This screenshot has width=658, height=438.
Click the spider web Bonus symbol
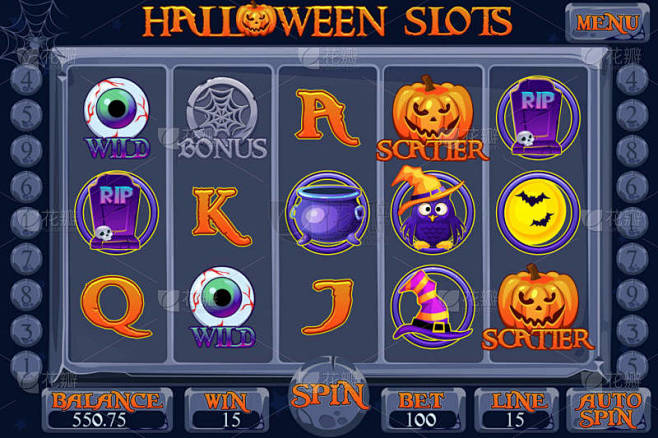click(x=222, y=118)
